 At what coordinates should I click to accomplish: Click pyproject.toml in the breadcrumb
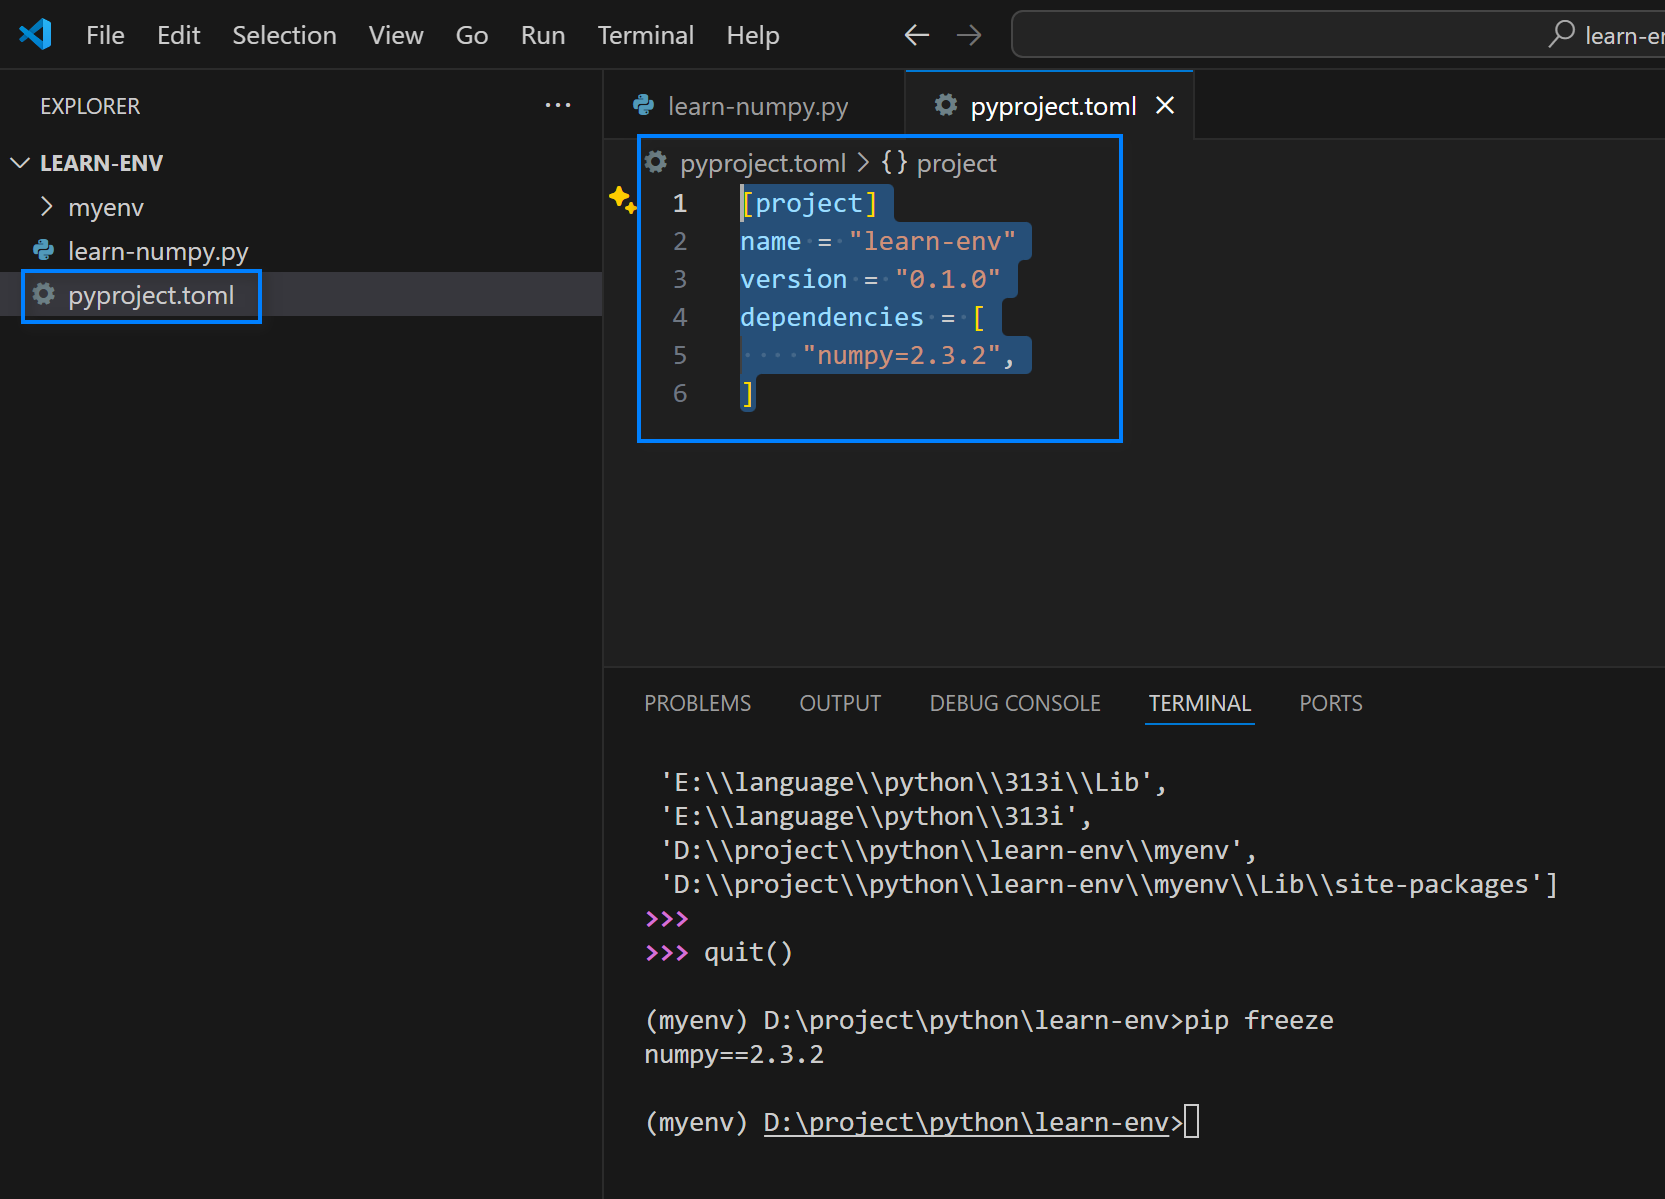(763, 163)
